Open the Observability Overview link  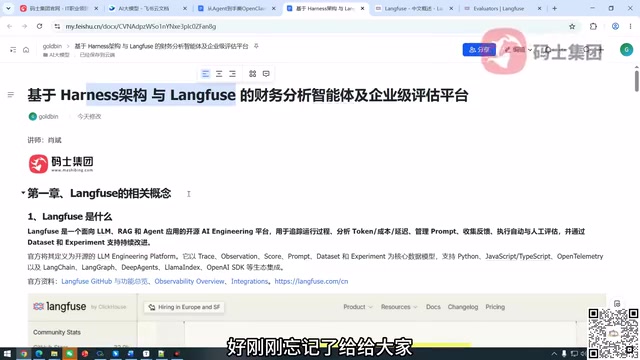click(189, 281)
